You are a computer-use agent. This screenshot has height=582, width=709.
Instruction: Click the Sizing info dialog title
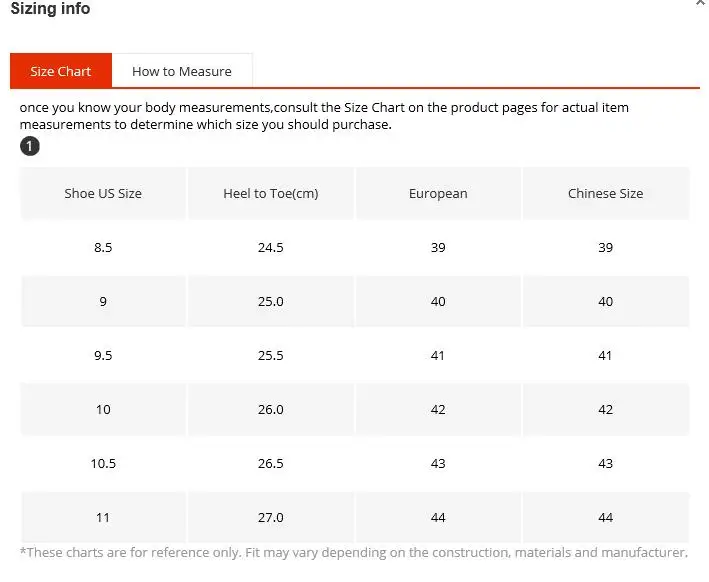(50, 9)
